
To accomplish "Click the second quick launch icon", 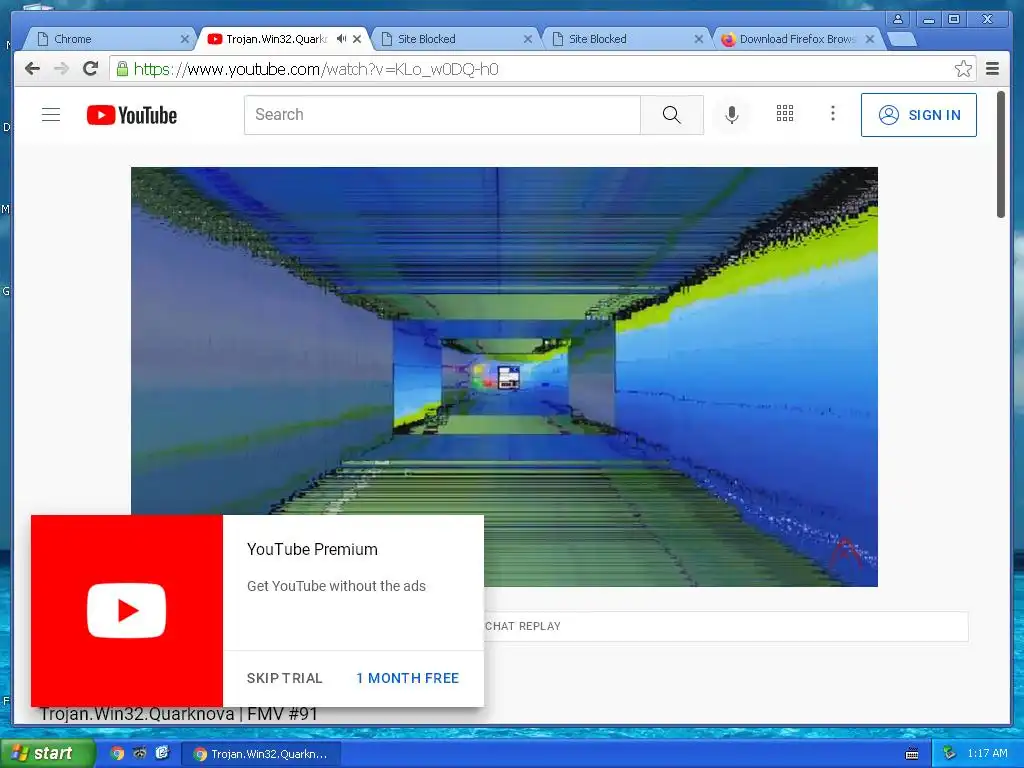I will [140, 754].
